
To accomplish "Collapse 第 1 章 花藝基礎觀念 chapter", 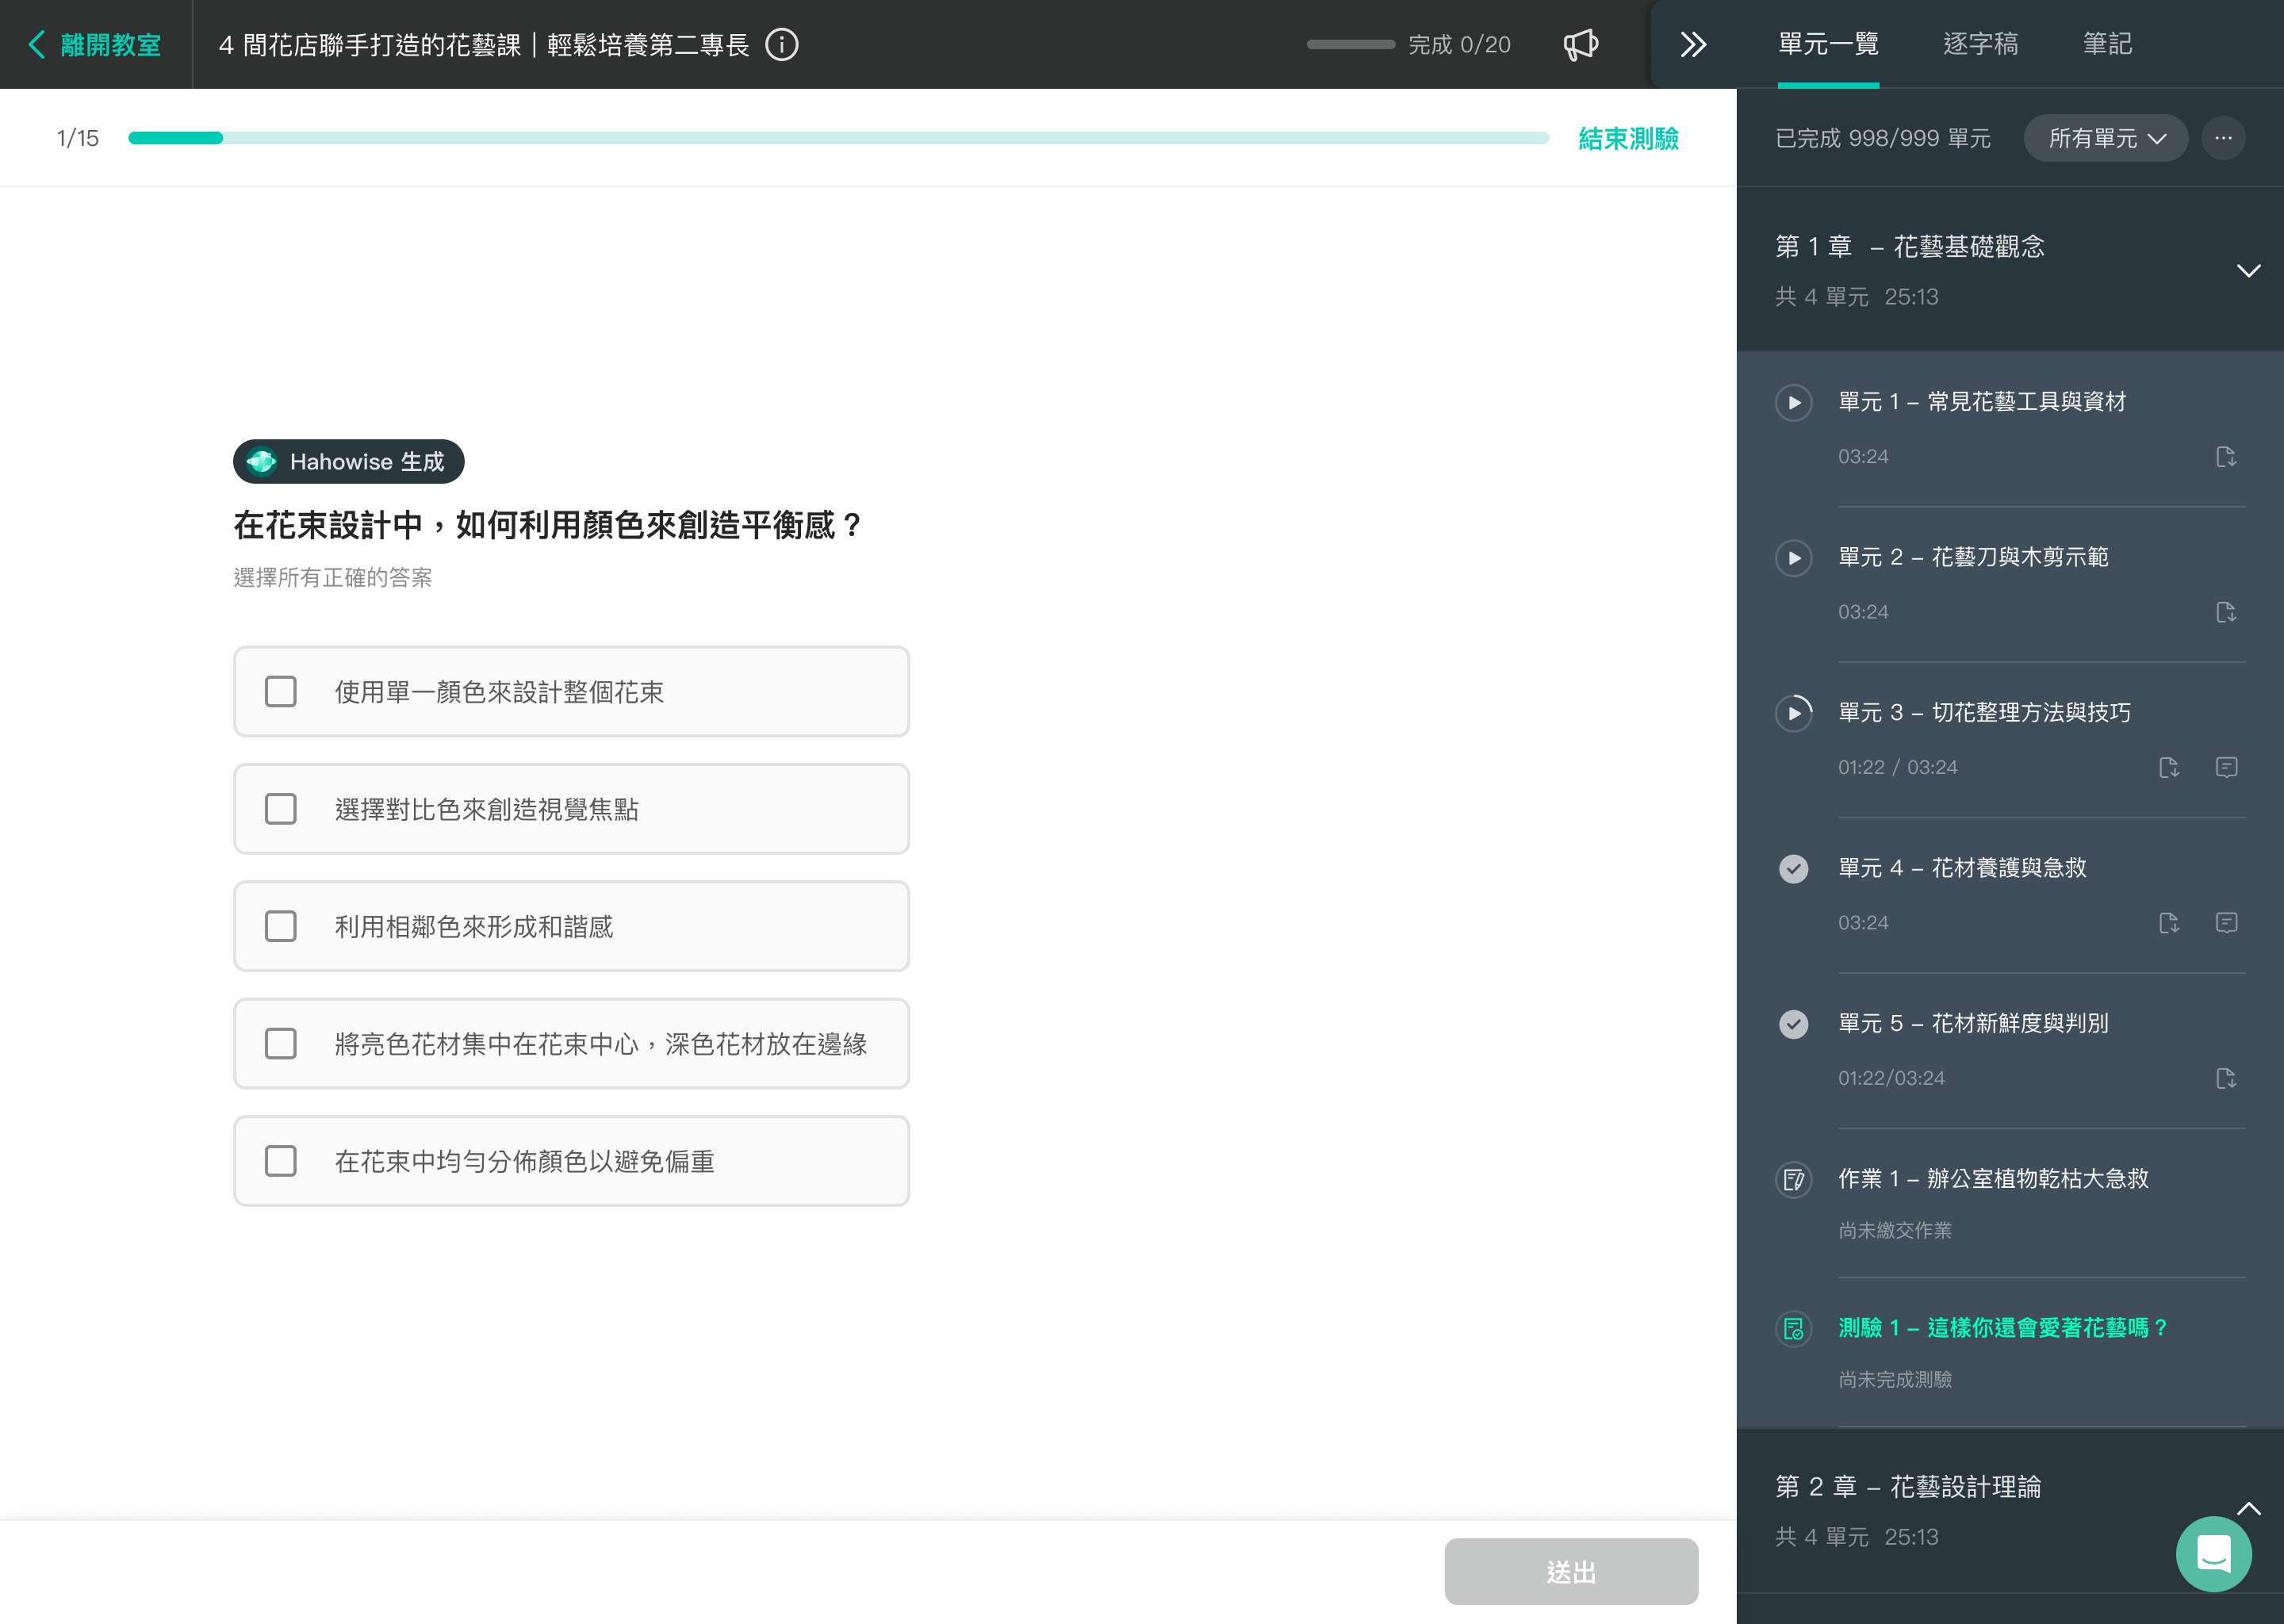I will (x=2248, y=271).
